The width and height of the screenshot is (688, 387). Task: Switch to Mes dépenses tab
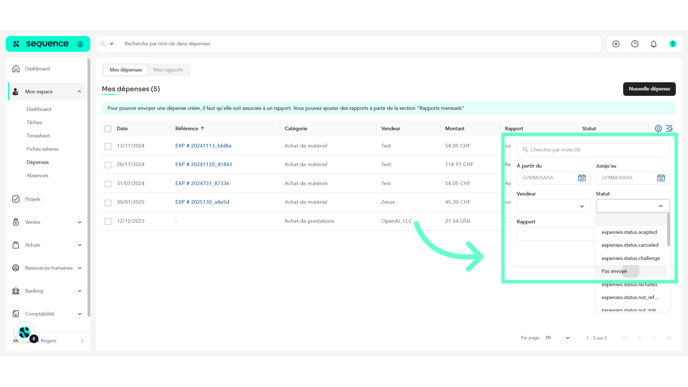[125, 70]
